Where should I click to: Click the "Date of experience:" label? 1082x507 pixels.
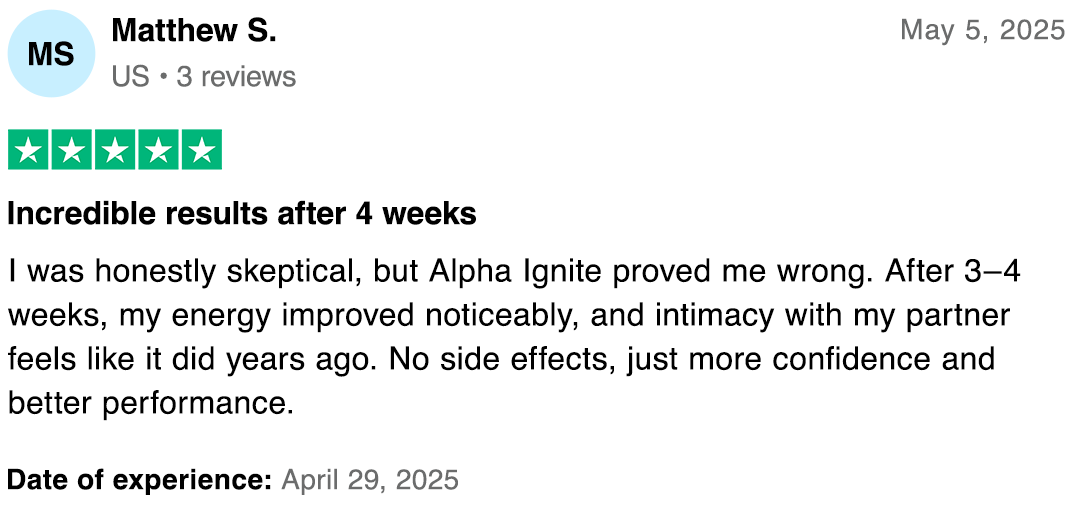click(x=140, y=480)
